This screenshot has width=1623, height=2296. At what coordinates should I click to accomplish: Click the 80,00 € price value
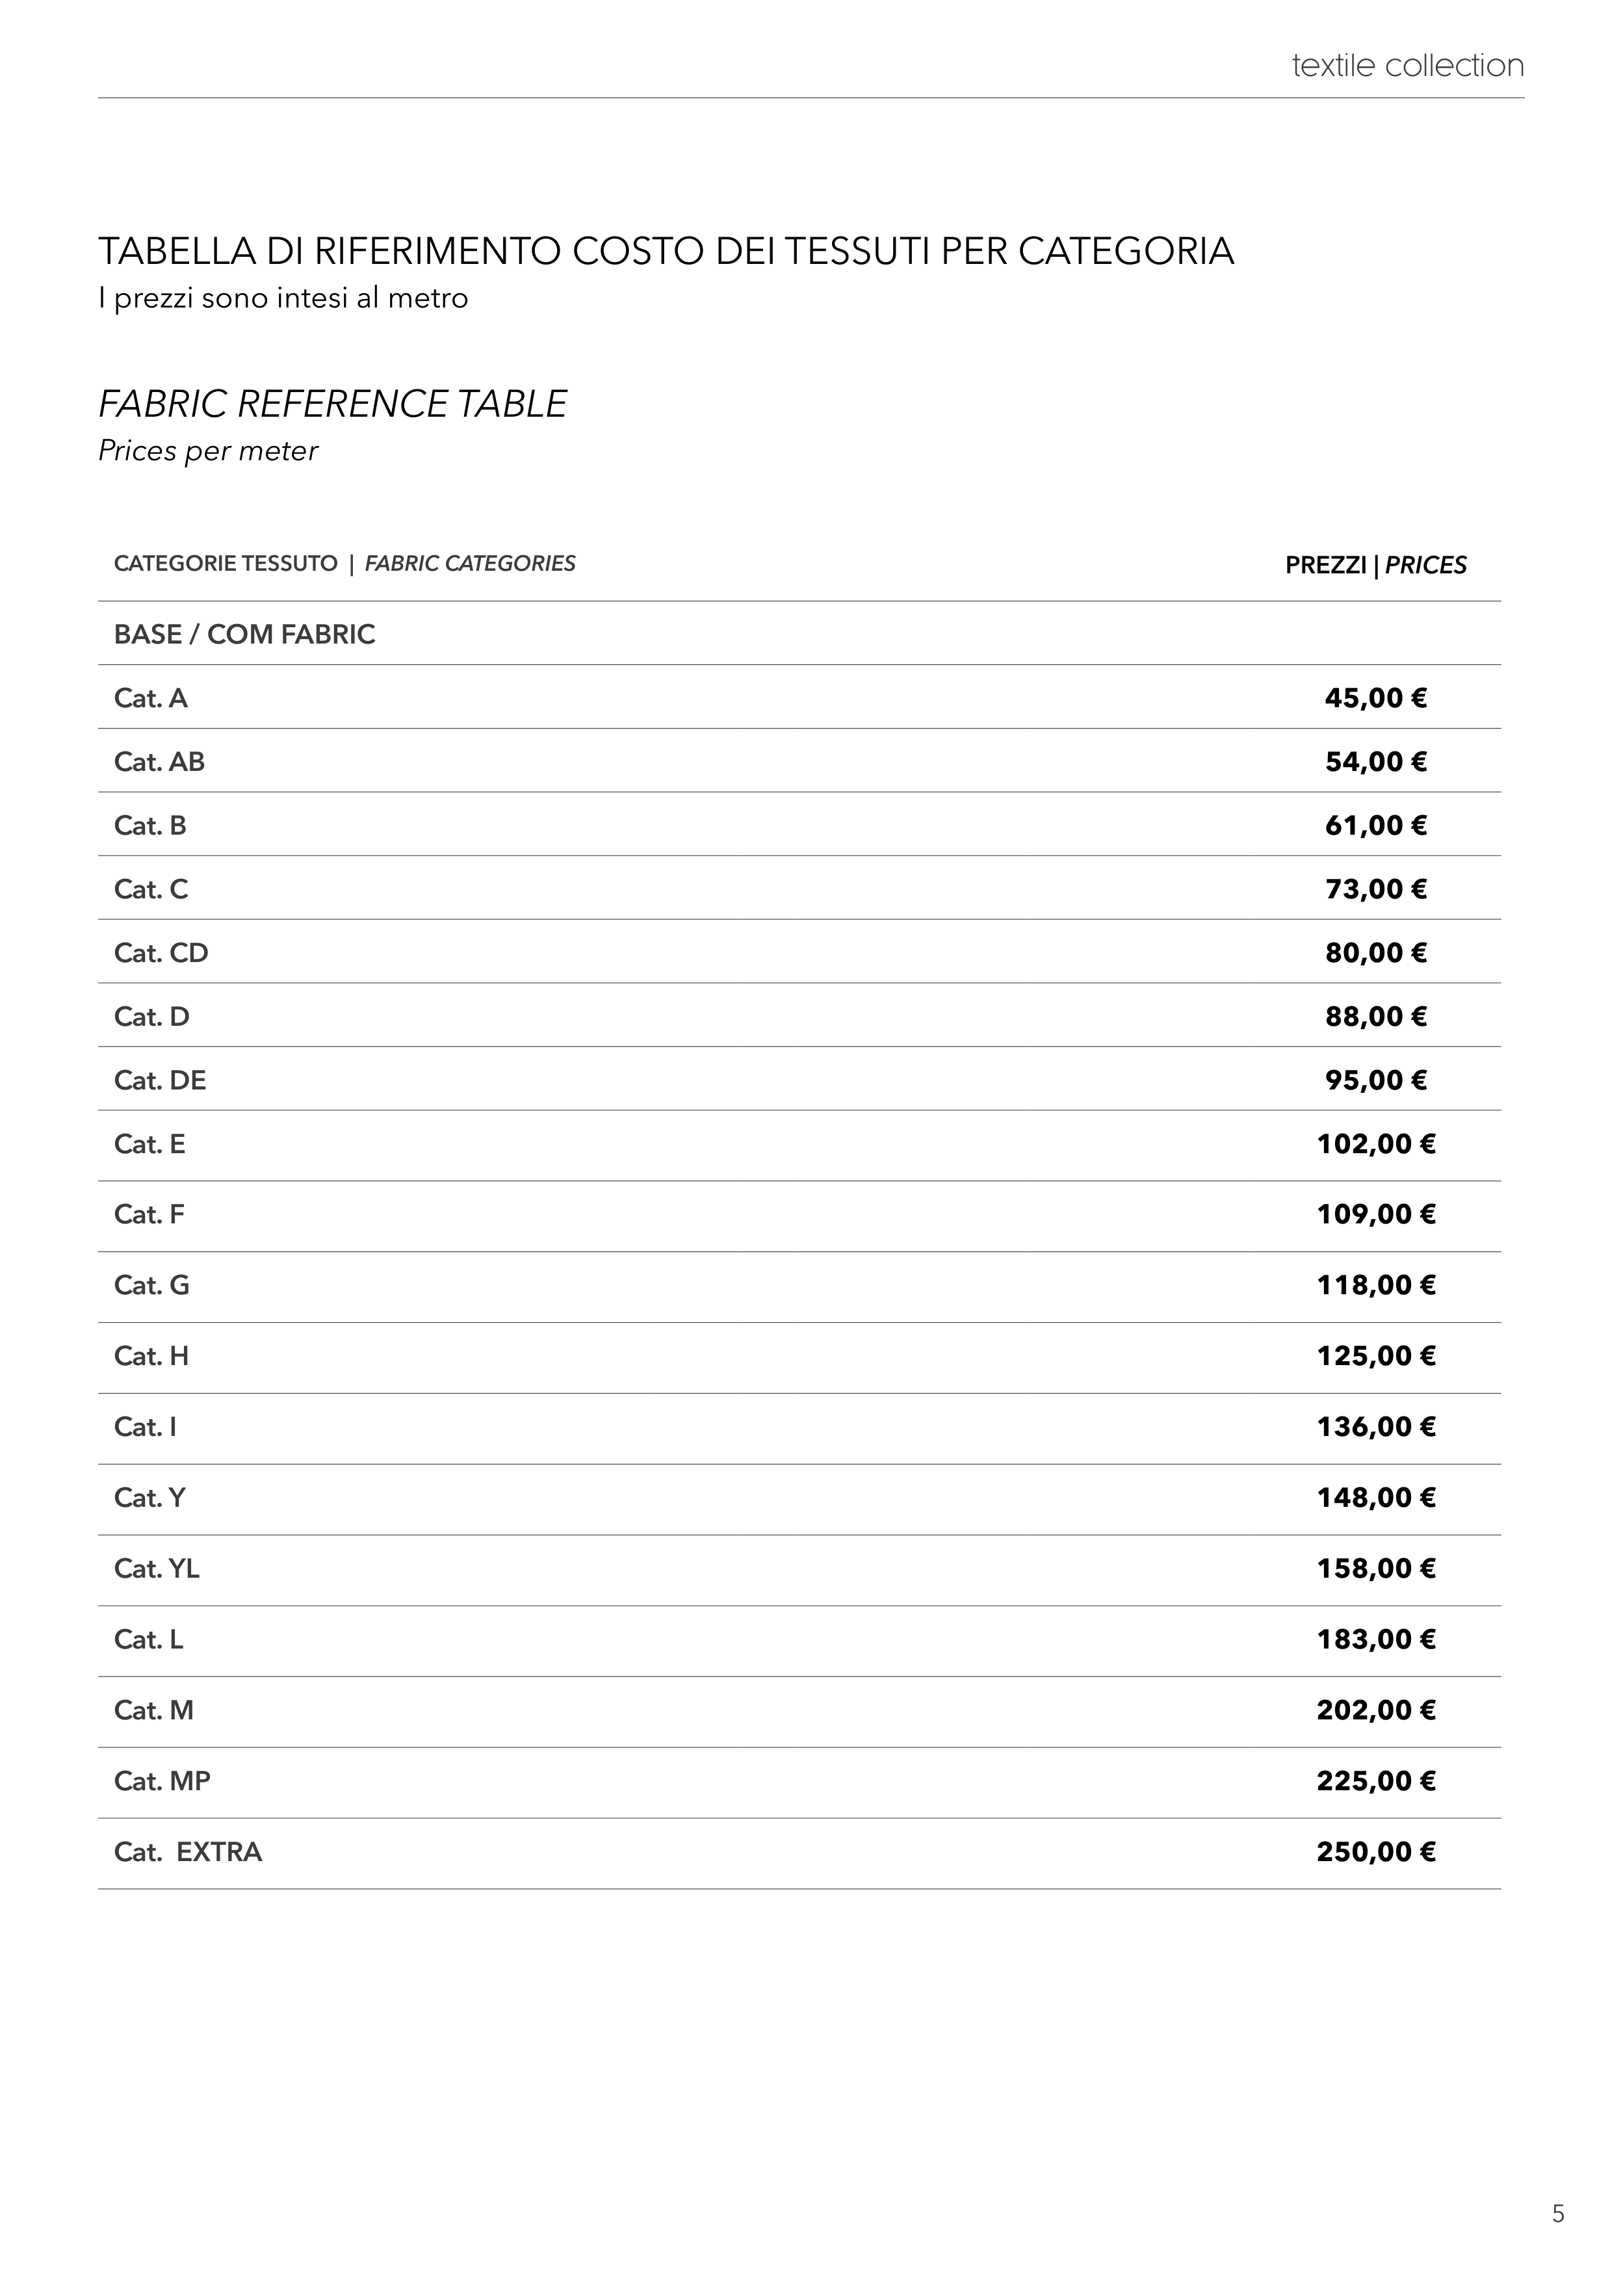point(1375,953)
